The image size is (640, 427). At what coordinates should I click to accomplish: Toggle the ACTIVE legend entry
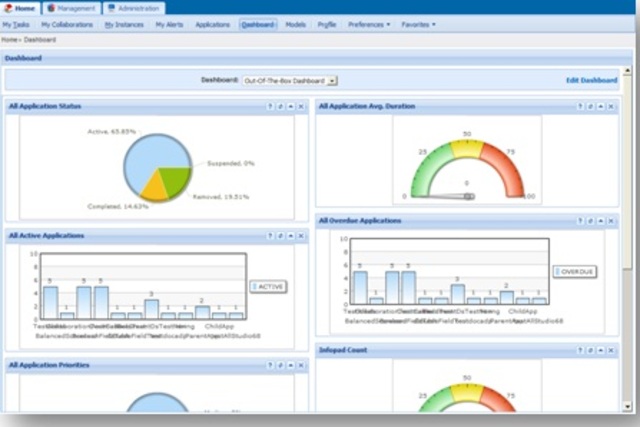268,287
